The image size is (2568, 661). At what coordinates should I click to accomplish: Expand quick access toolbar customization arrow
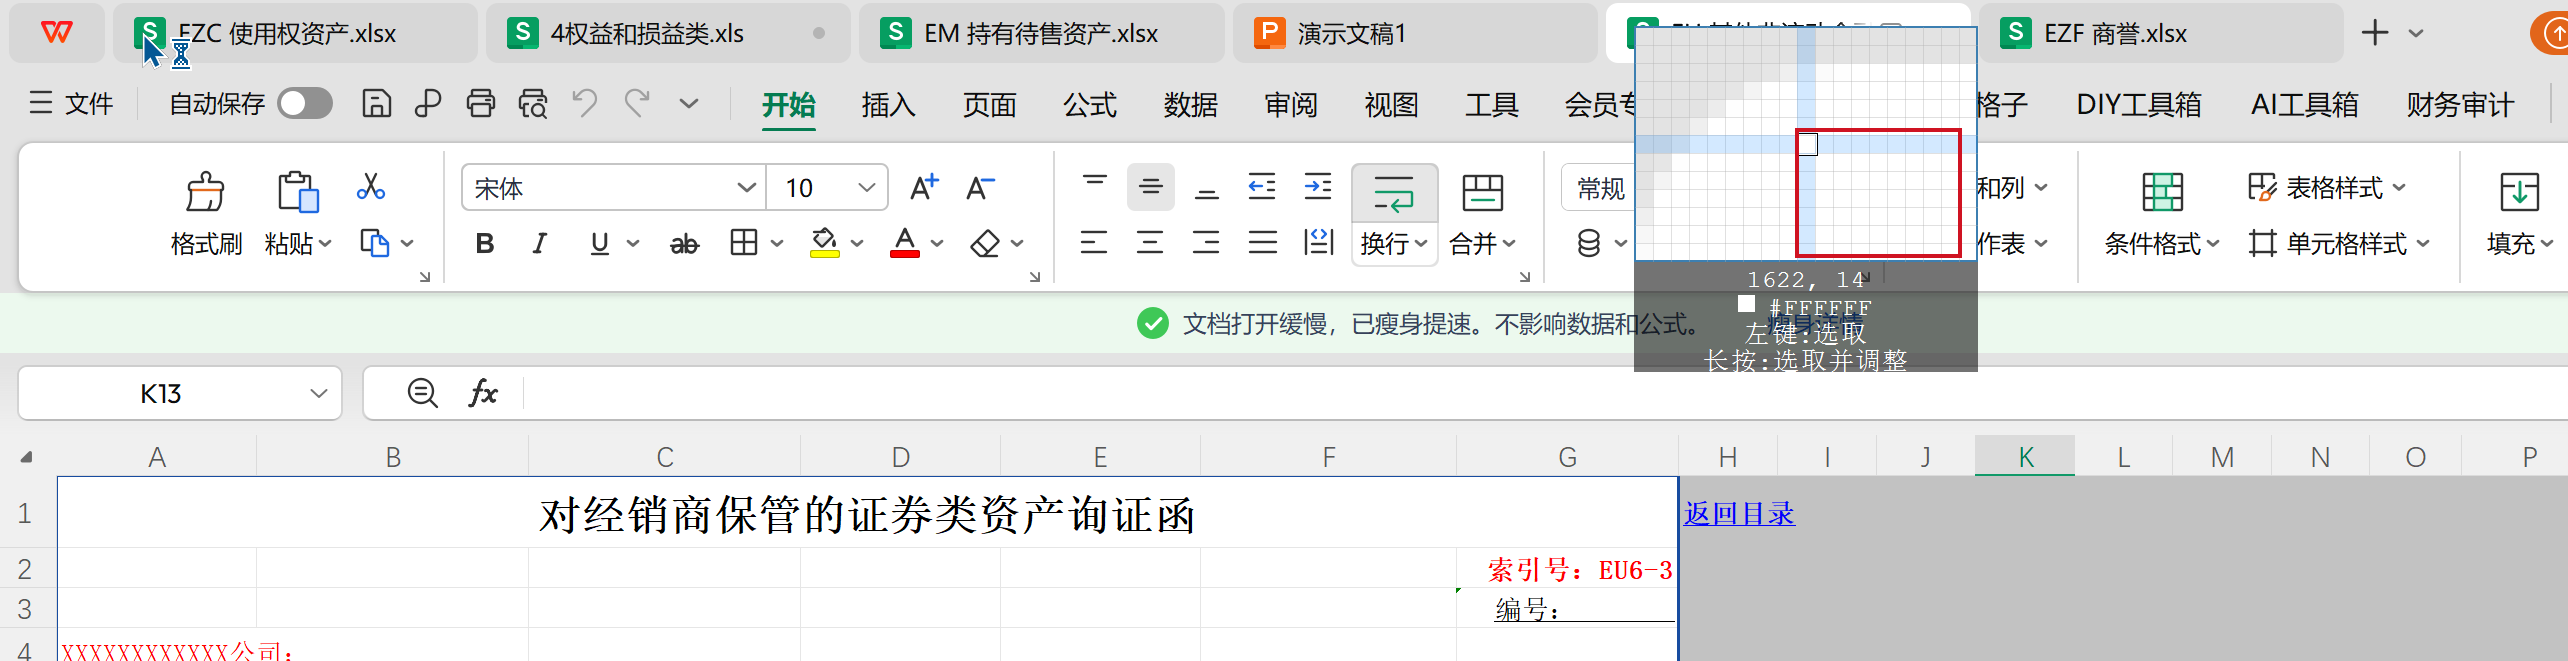[689, 104]
